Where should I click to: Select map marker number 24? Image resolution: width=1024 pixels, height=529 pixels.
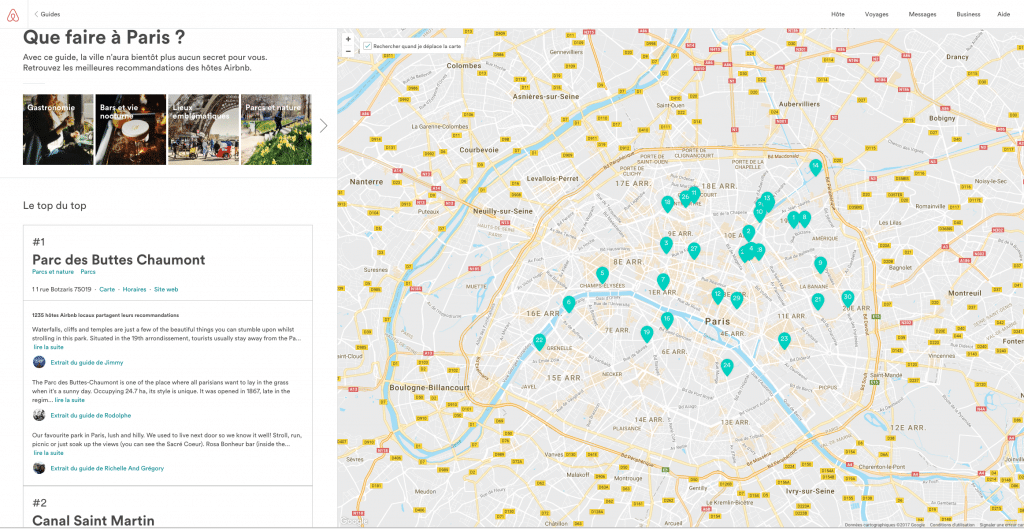point(727,368)
